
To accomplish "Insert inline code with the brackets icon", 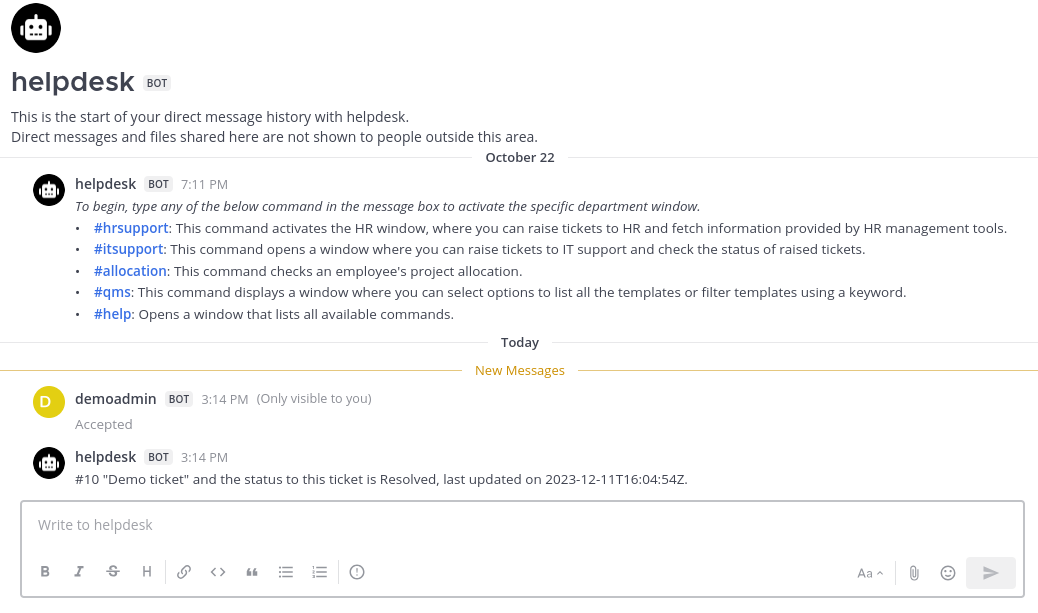I will tap(218, 572).
